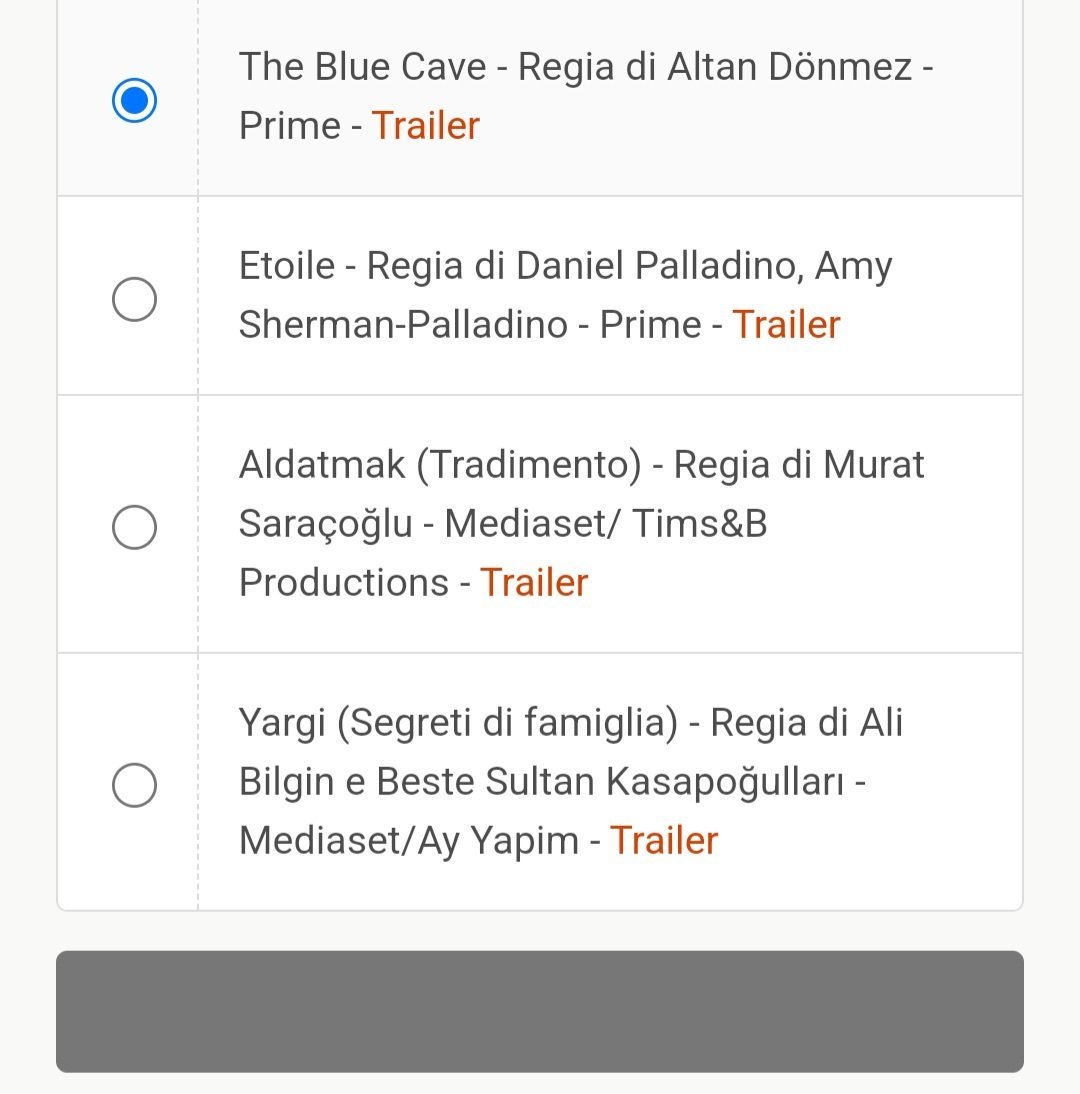Click 'Beste Sultan Kasapoğulları' name text
The width and height of the screenshot is (1080, 1094).
tap(610, 782)
